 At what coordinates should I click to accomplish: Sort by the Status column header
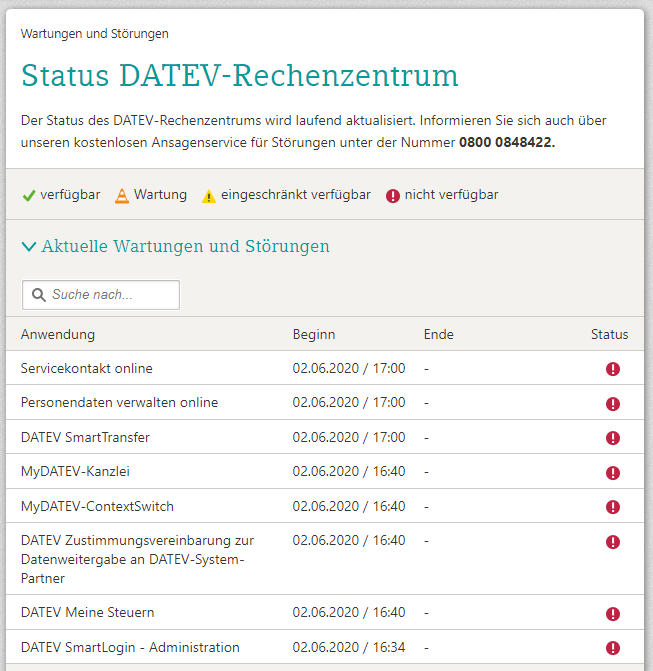[609, 334]
